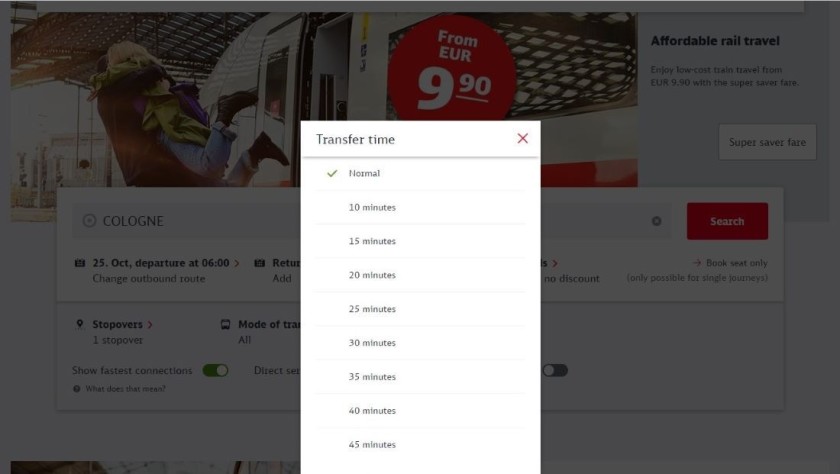This screenshot has height=474, width=840.
Task: Click the red Search button
Action: click(x=727, y=221)
